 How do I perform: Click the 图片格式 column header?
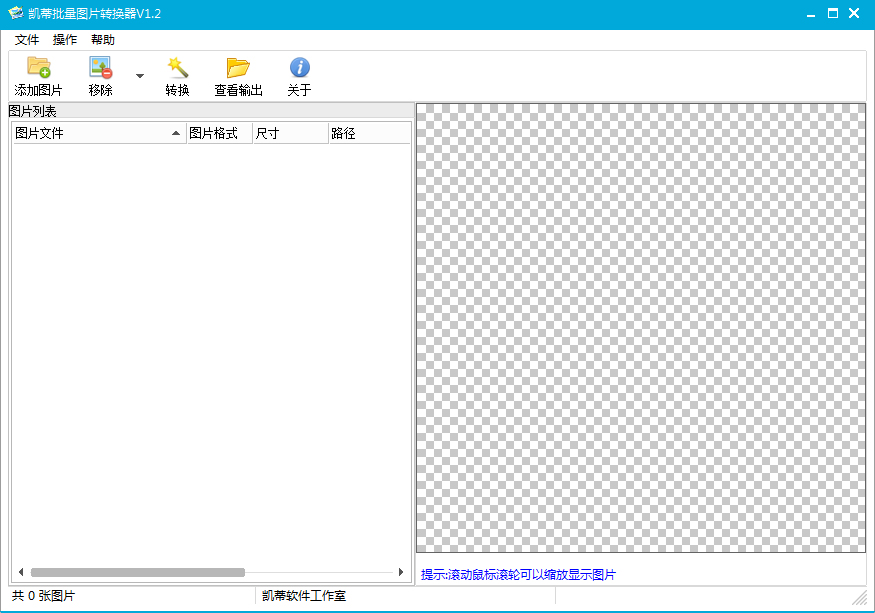point(220,133)
